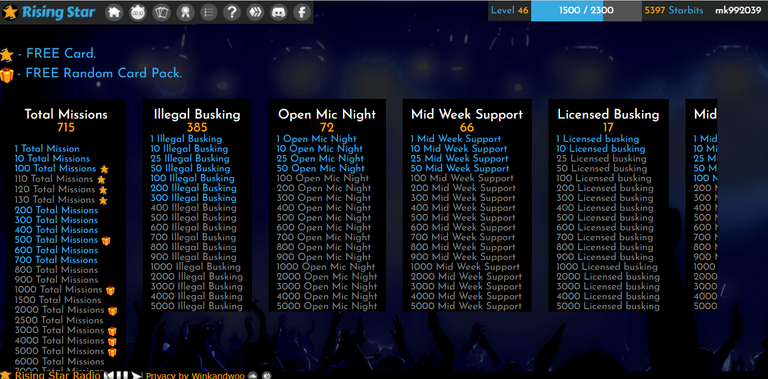Click the Rising Star logo
Viewport: 768px width, 379px height.
49,12
